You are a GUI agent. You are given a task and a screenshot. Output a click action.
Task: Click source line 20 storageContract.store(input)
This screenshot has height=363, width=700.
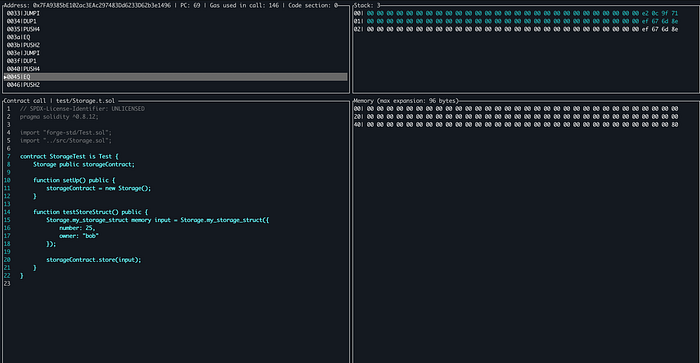[94, 260]
